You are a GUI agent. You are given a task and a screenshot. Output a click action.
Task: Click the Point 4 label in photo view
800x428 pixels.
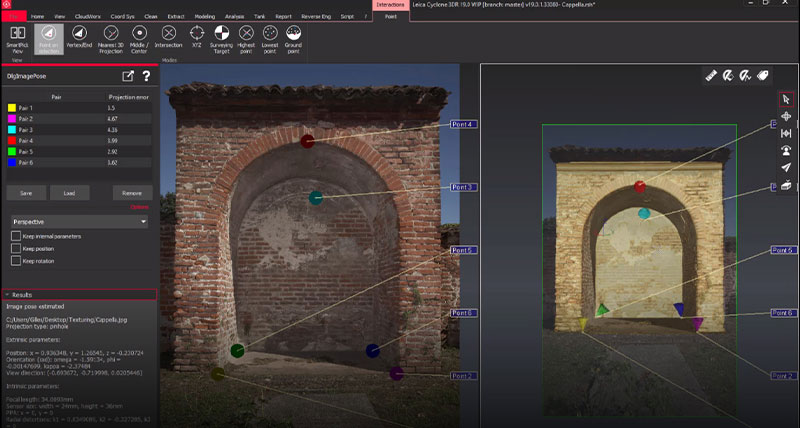click(x=463, y=124)
